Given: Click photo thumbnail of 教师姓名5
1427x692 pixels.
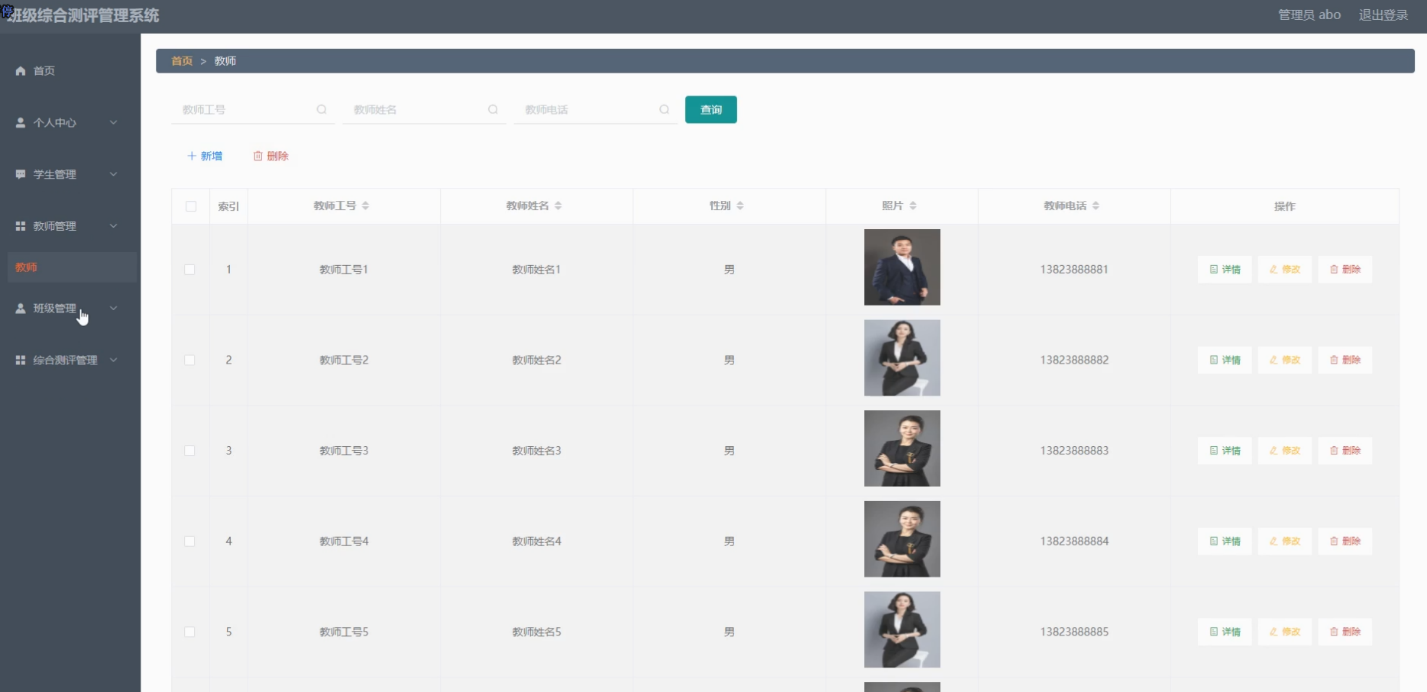Looking at the screenshot, I should (902, 630).
